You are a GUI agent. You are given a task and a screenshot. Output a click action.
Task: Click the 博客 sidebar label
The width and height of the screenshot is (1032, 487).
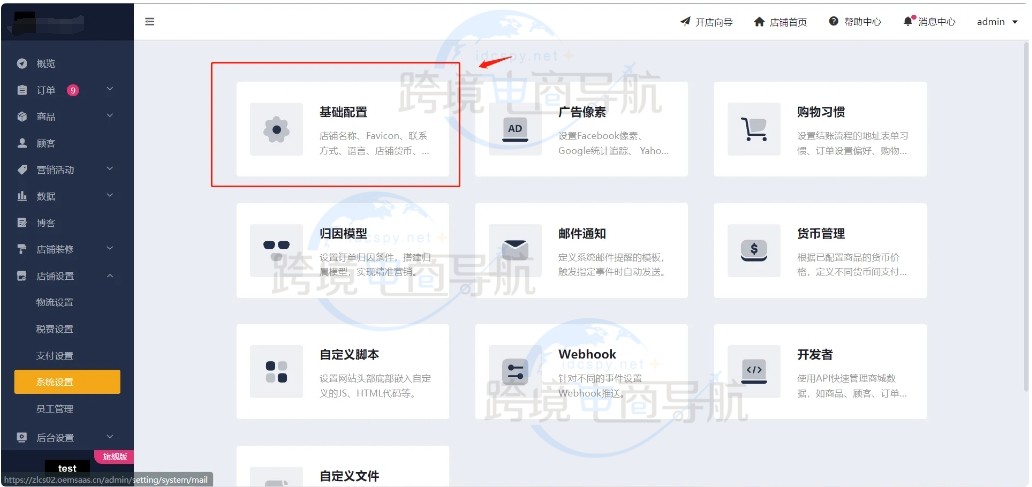(x=46, y=223)
